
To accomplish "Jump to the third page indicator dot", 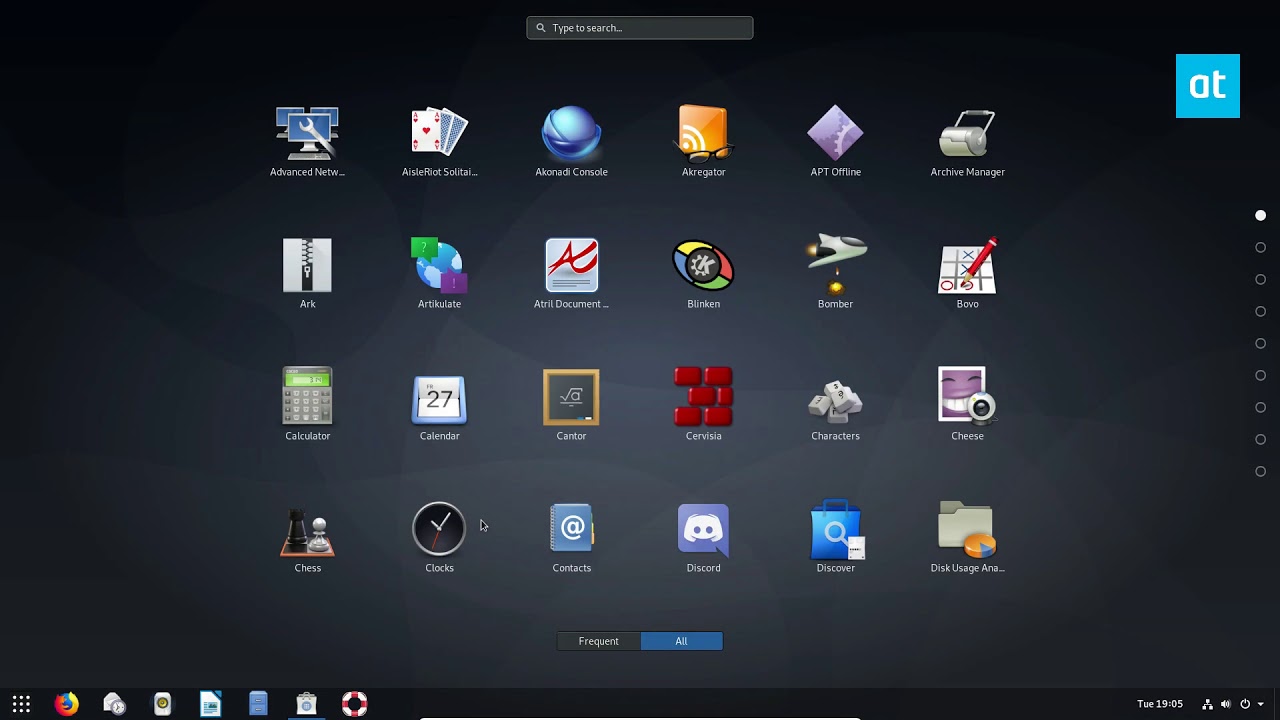I will tap(1260, 280).
